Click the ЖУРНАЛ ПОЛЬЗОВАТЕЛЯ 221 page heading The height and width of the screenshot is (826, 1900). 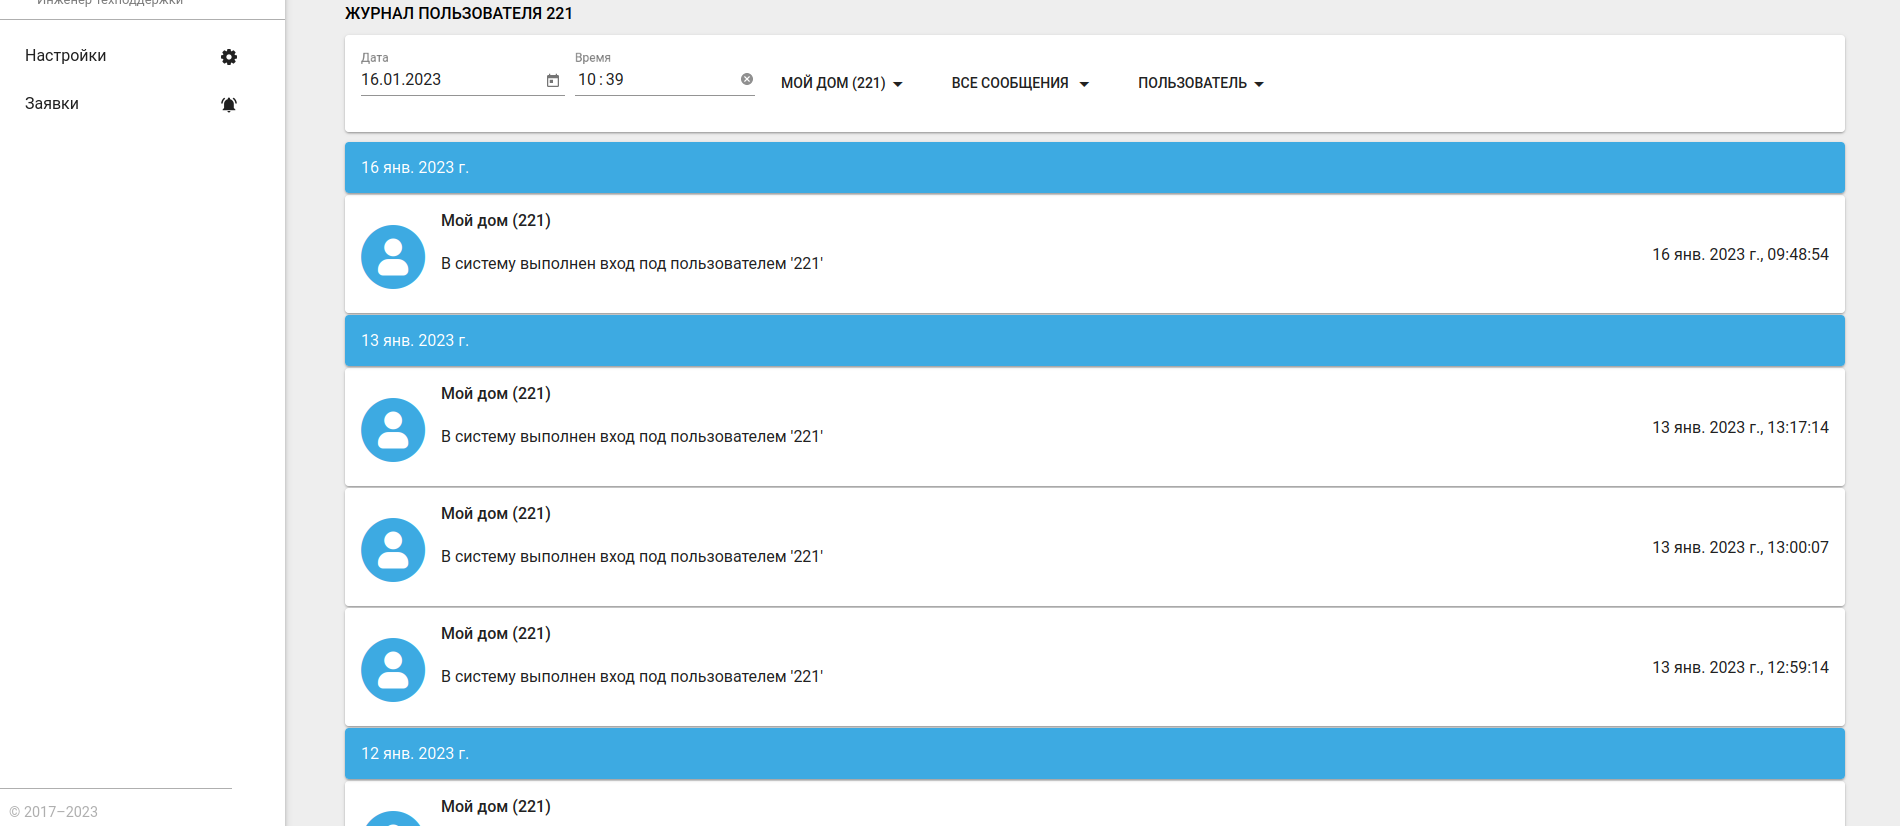459,14
